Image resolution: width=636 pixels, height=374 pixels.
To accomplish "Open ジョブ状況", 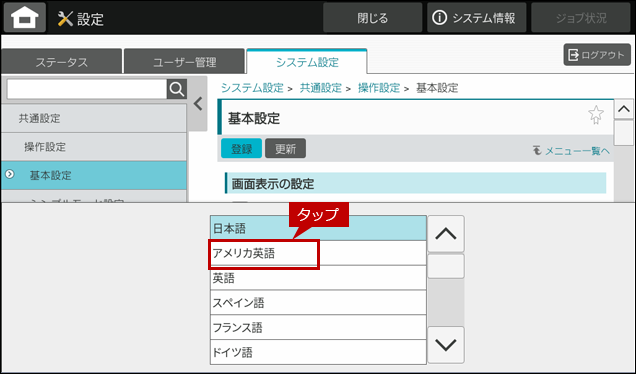I will pos(581,18).
